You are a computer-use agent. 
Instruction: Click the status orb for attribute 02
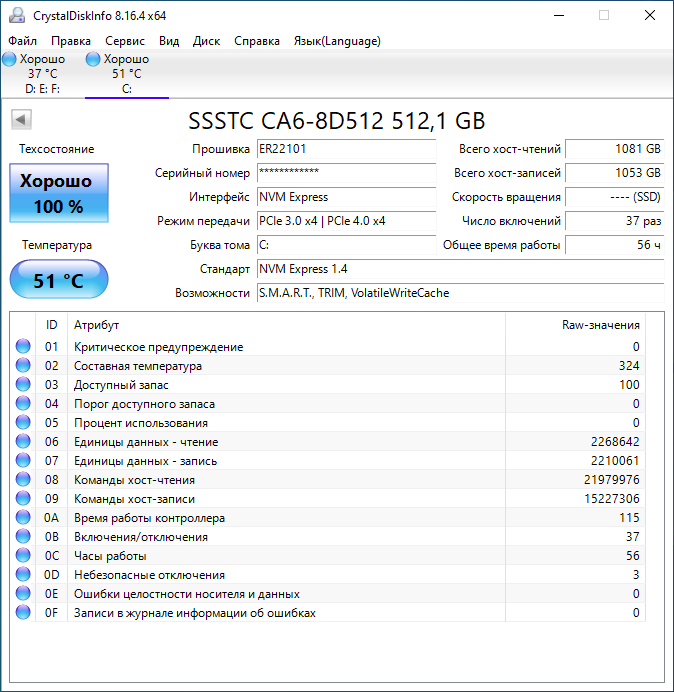pyautogui.click(x=23, y=365)
